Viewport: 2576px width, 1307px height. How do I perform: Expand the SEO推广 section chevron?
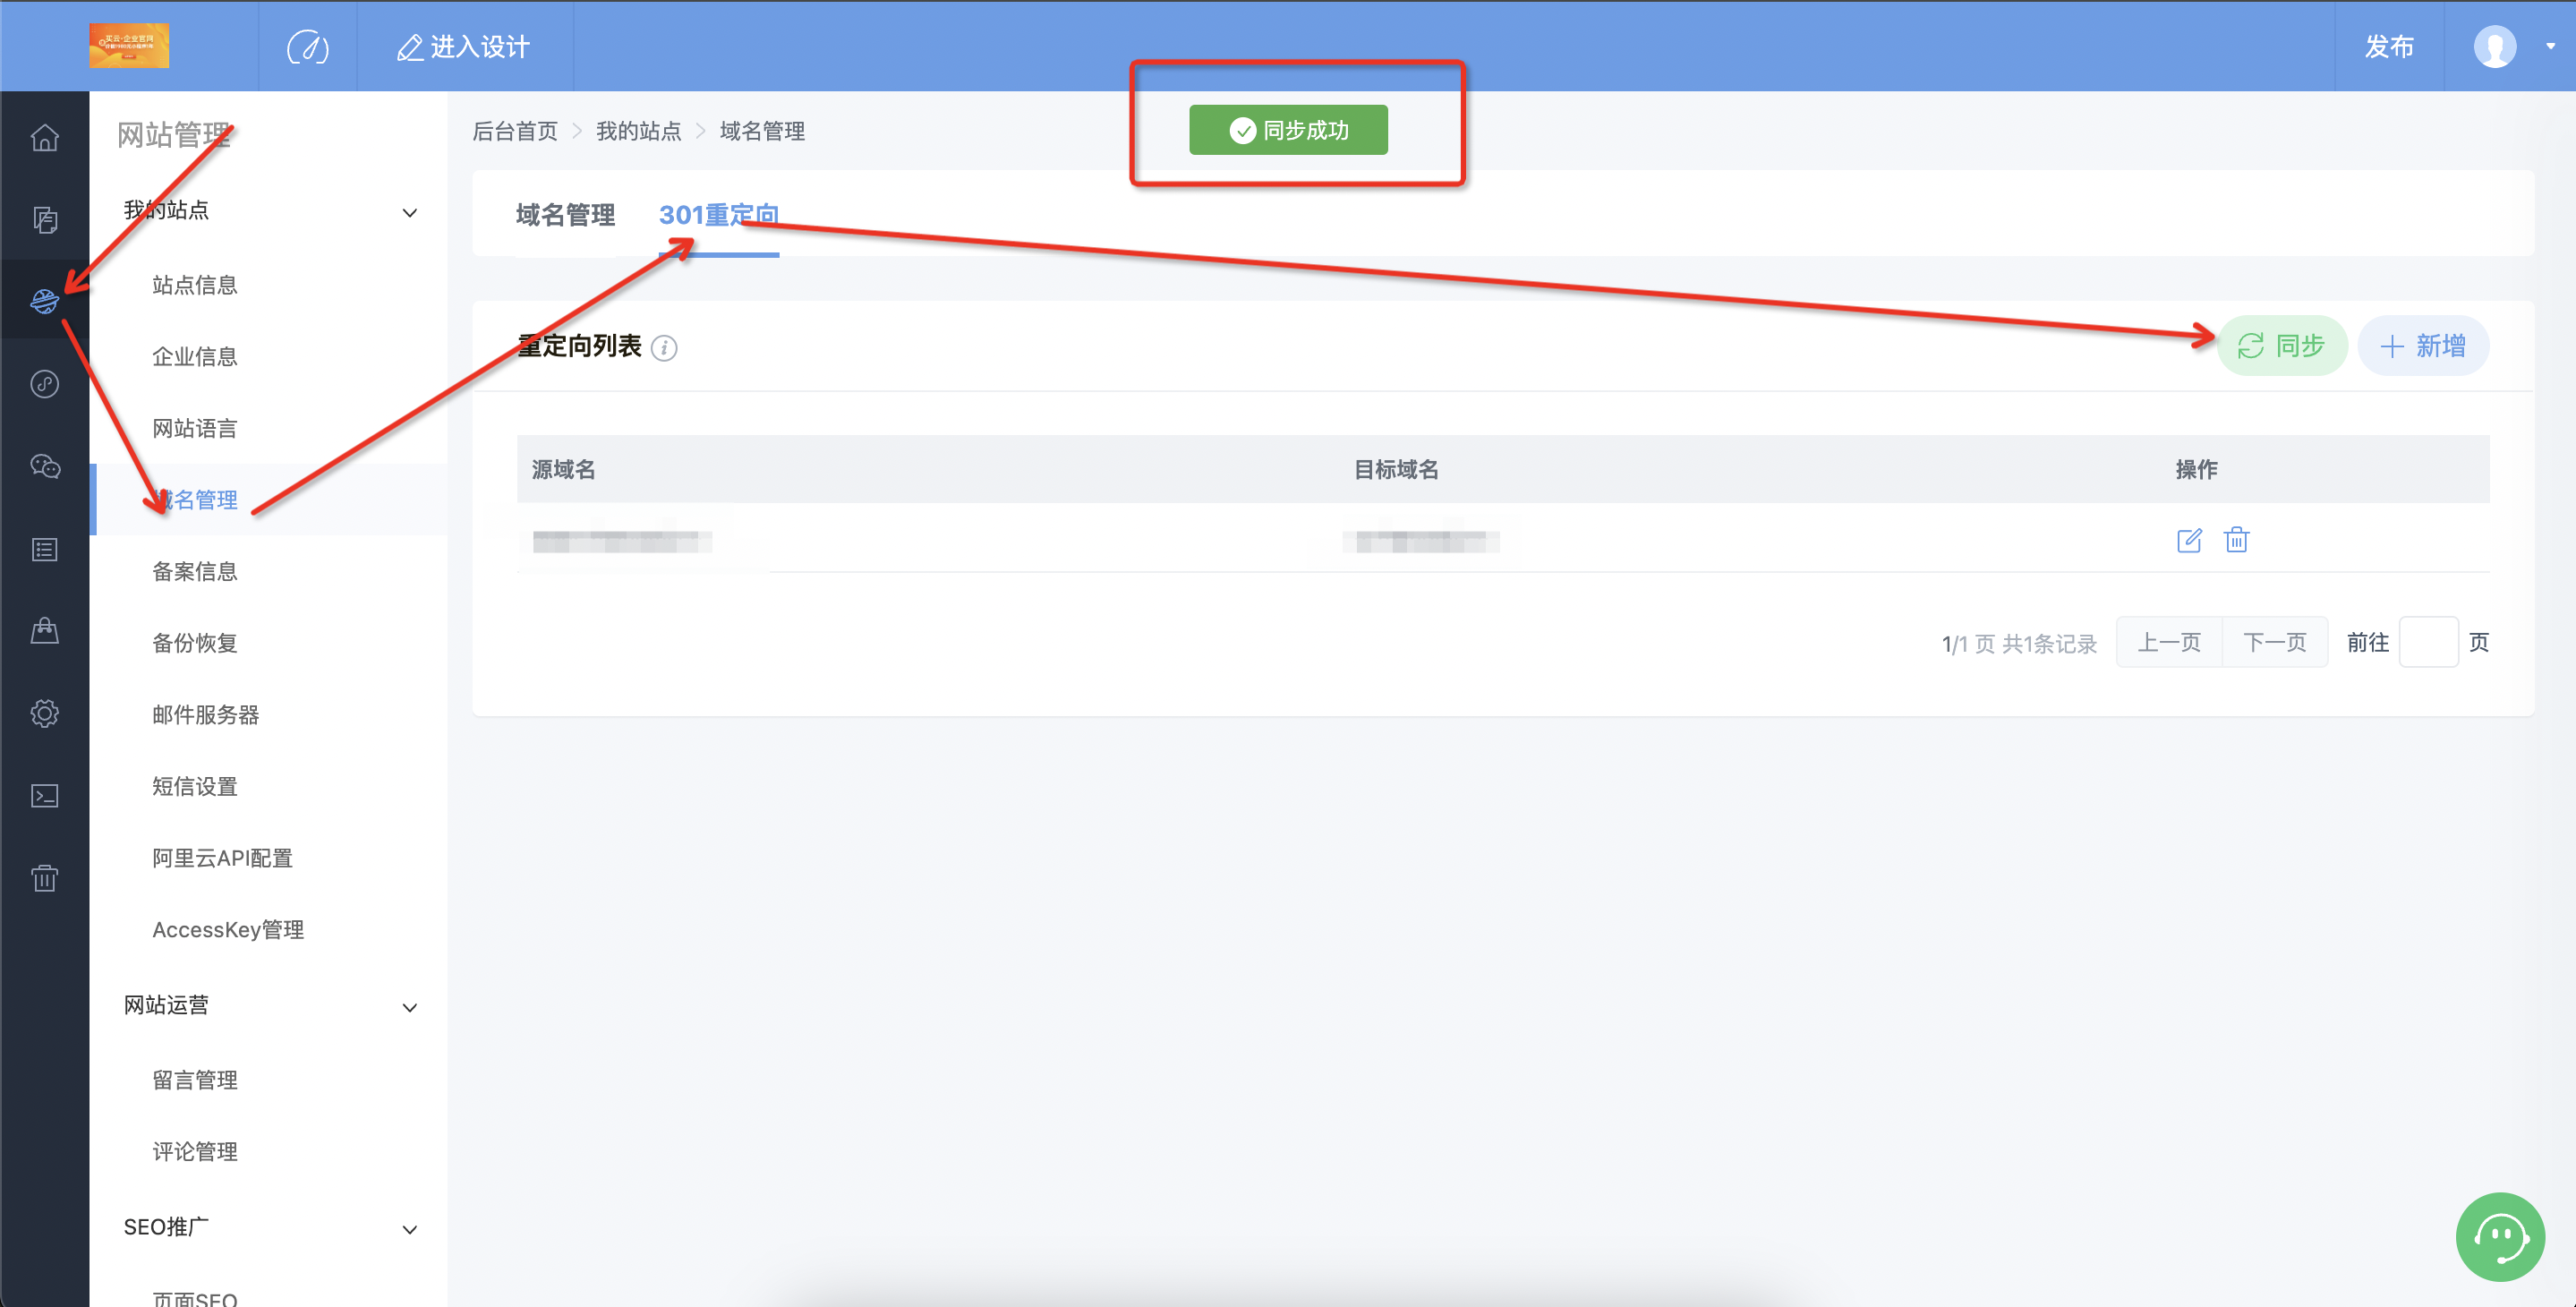coord(409,1230)
